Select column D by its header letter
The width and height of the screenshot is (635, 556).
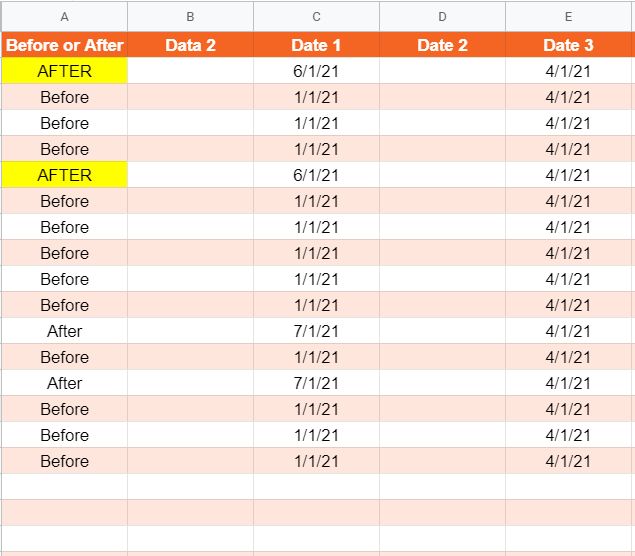[x=442, y=17]
